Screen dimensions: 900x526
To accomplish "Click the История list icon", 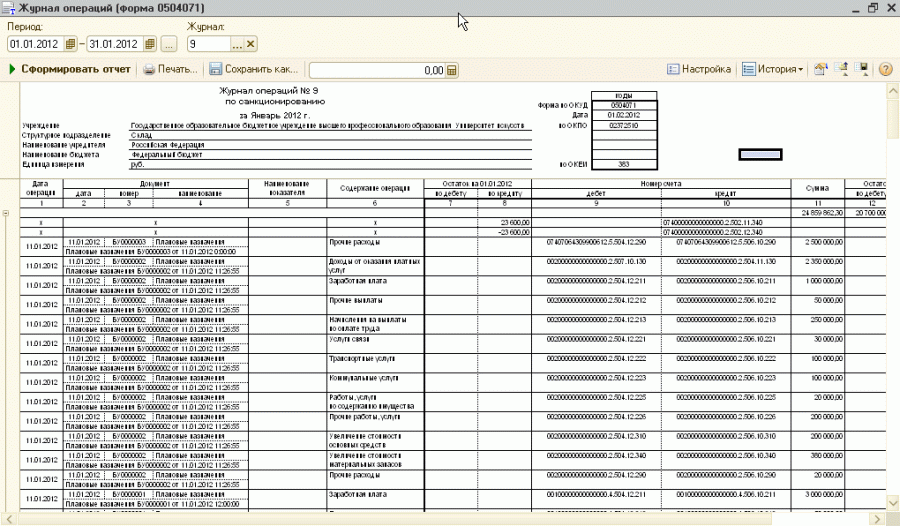I will click(x=748, y=69).
